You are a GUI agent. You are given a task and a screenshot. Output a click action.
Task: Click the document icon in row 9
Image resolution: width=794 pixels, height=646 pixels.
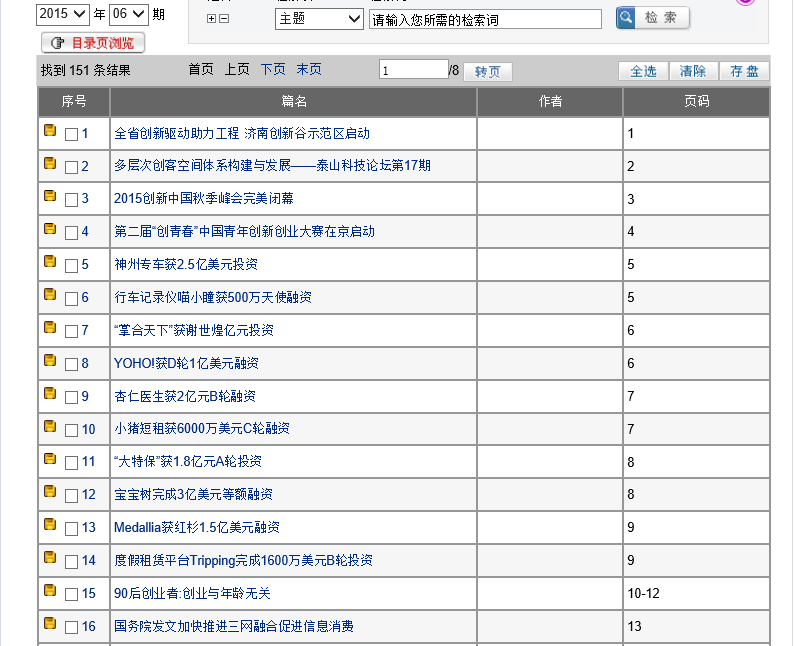tap(50, 393)
